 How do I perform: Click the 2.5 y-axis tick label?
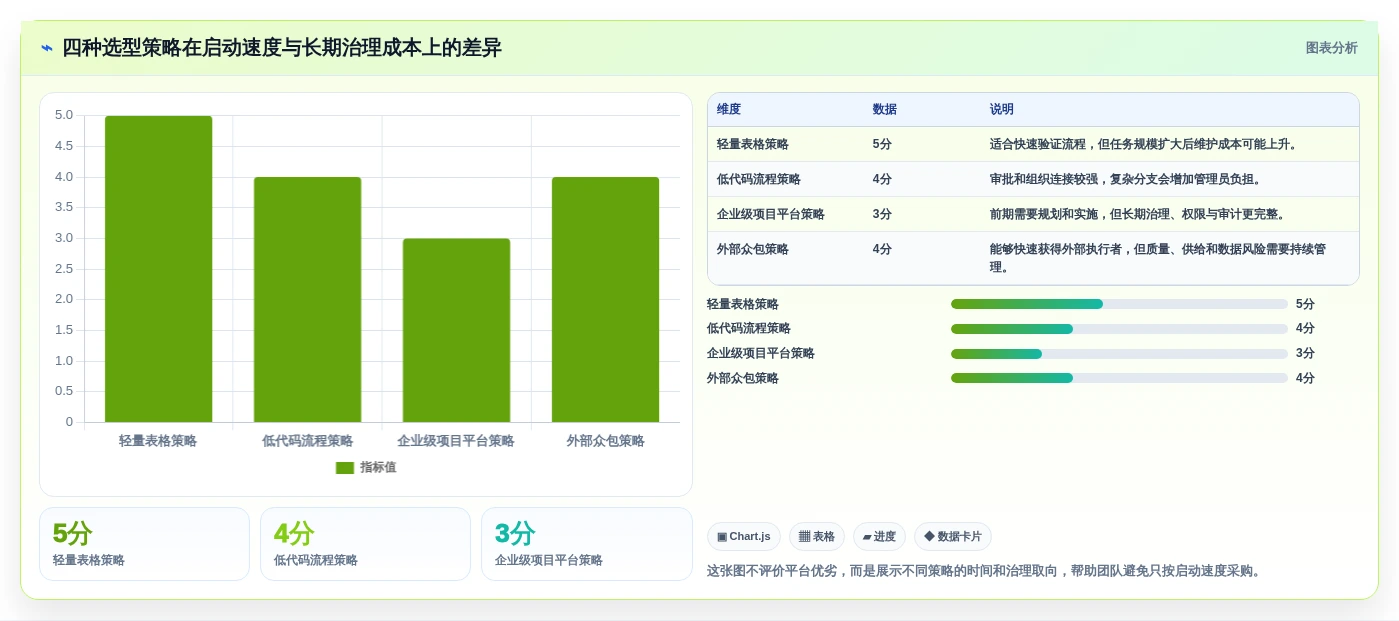(x=64, y=269)
